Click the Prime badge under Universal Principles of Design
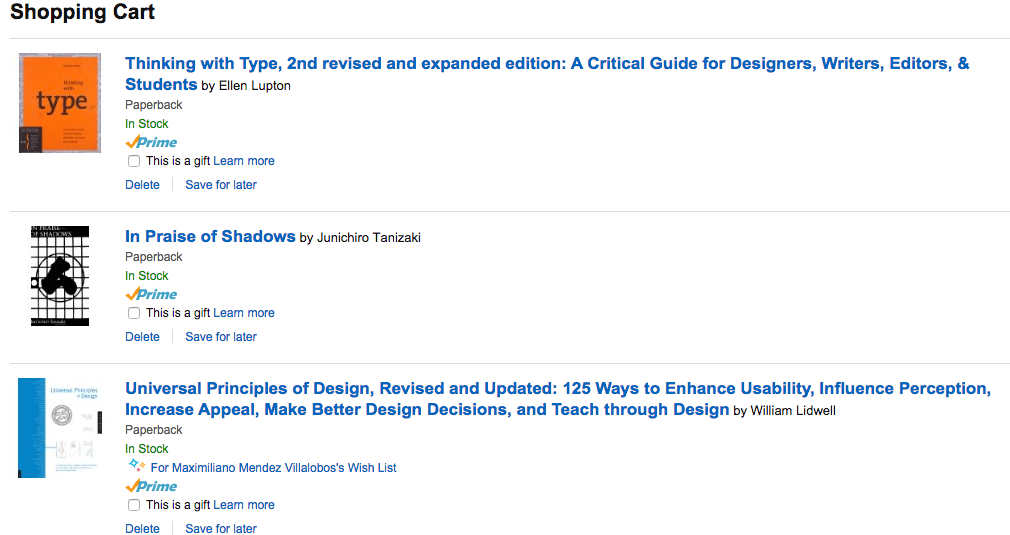Image resolution: width=1010 pixels, height=535 pixels. coord(151,486)
